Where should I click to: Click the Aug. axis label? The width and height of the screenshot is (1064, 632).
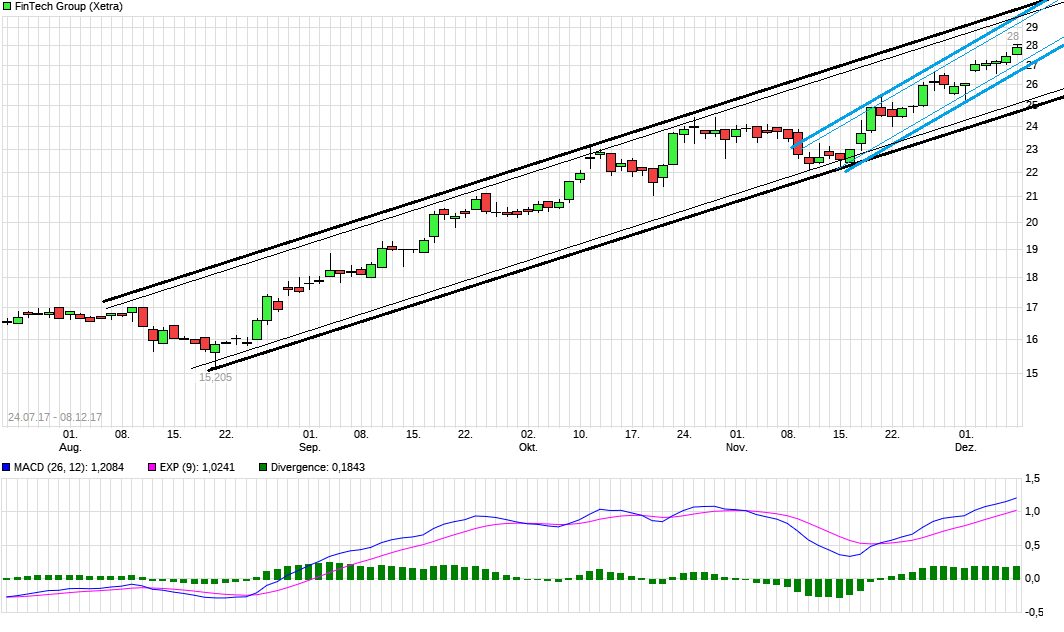tap(69, 448)
